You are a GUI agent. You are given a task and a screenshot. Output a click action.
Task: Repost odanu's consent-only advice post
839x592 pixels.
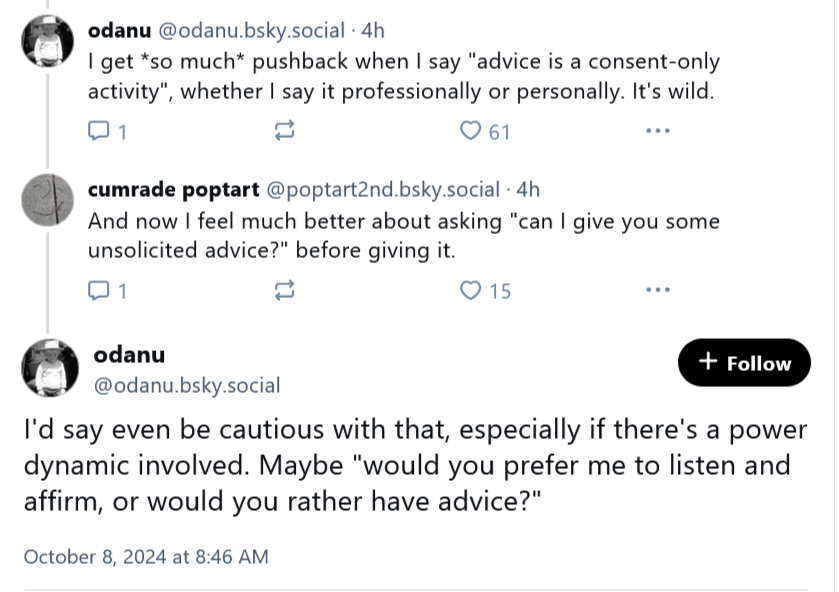coord(284,131)
